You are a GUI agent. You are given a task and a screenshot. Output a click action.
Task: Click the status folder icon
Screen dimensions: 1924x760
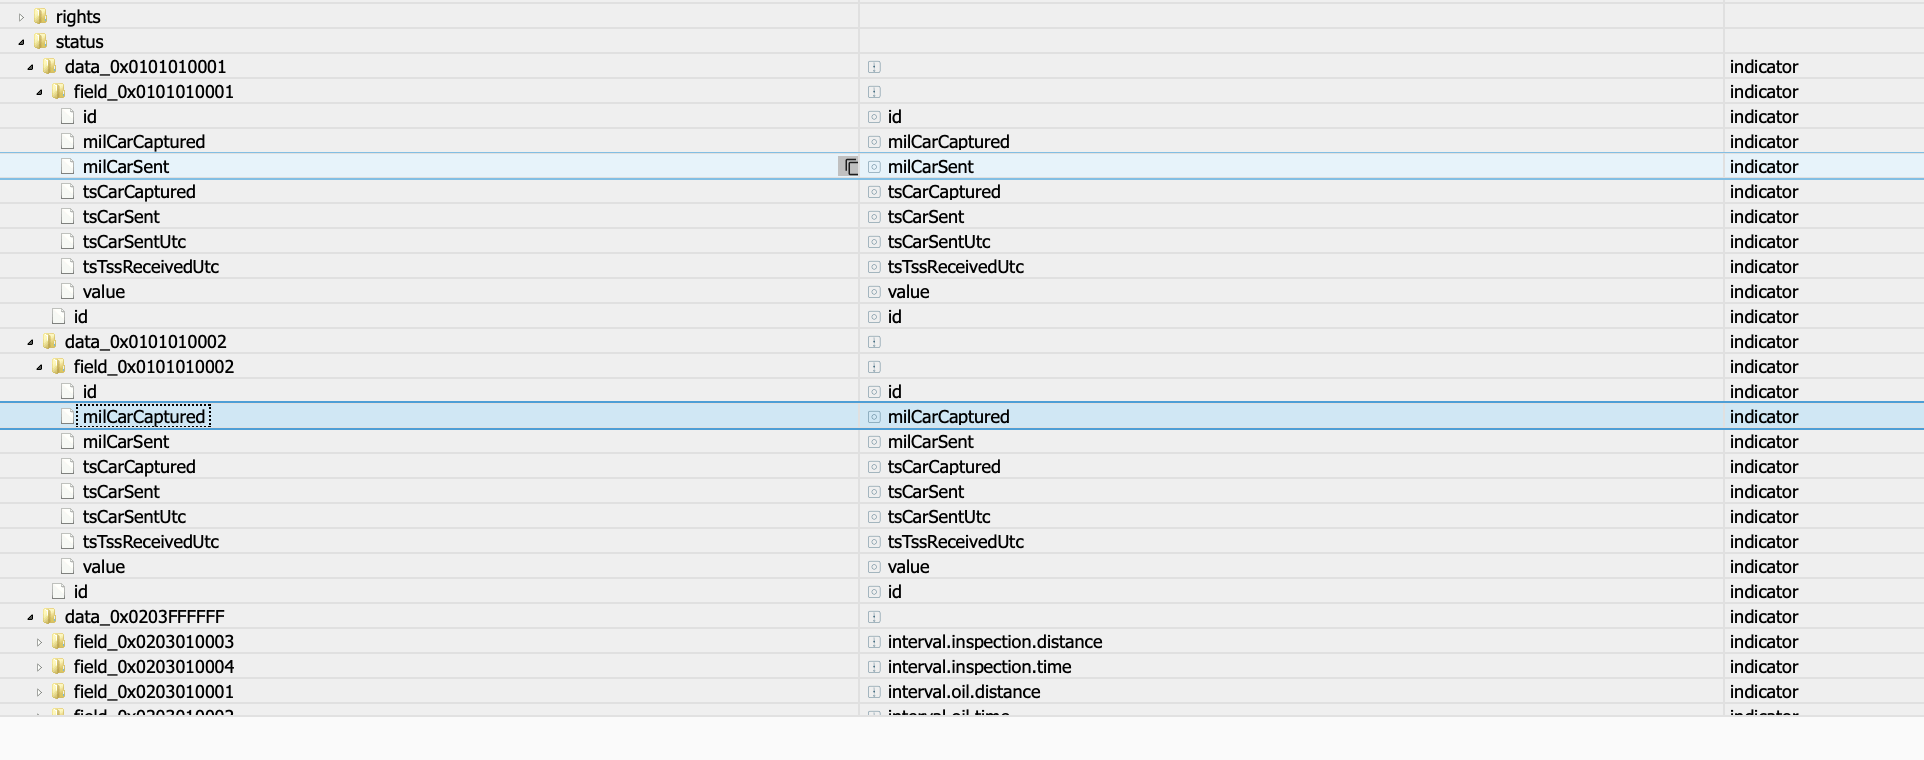[41, 42]
